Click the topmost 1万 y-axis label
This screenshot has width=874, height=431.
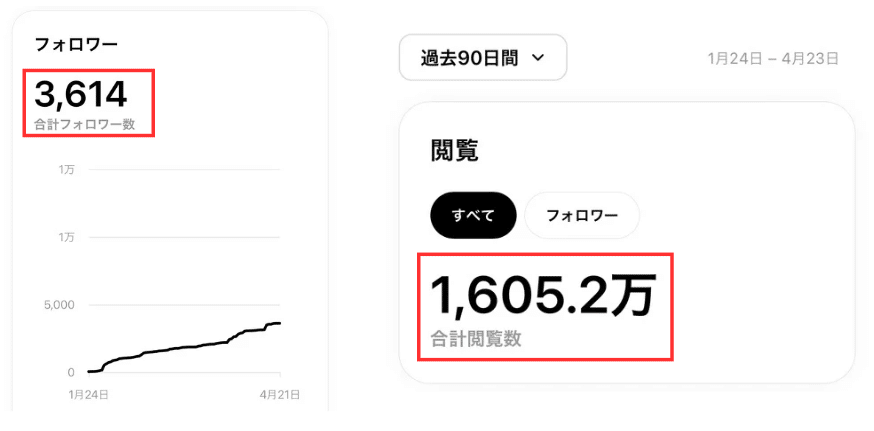pyautogui.click(x=66, y=170)
